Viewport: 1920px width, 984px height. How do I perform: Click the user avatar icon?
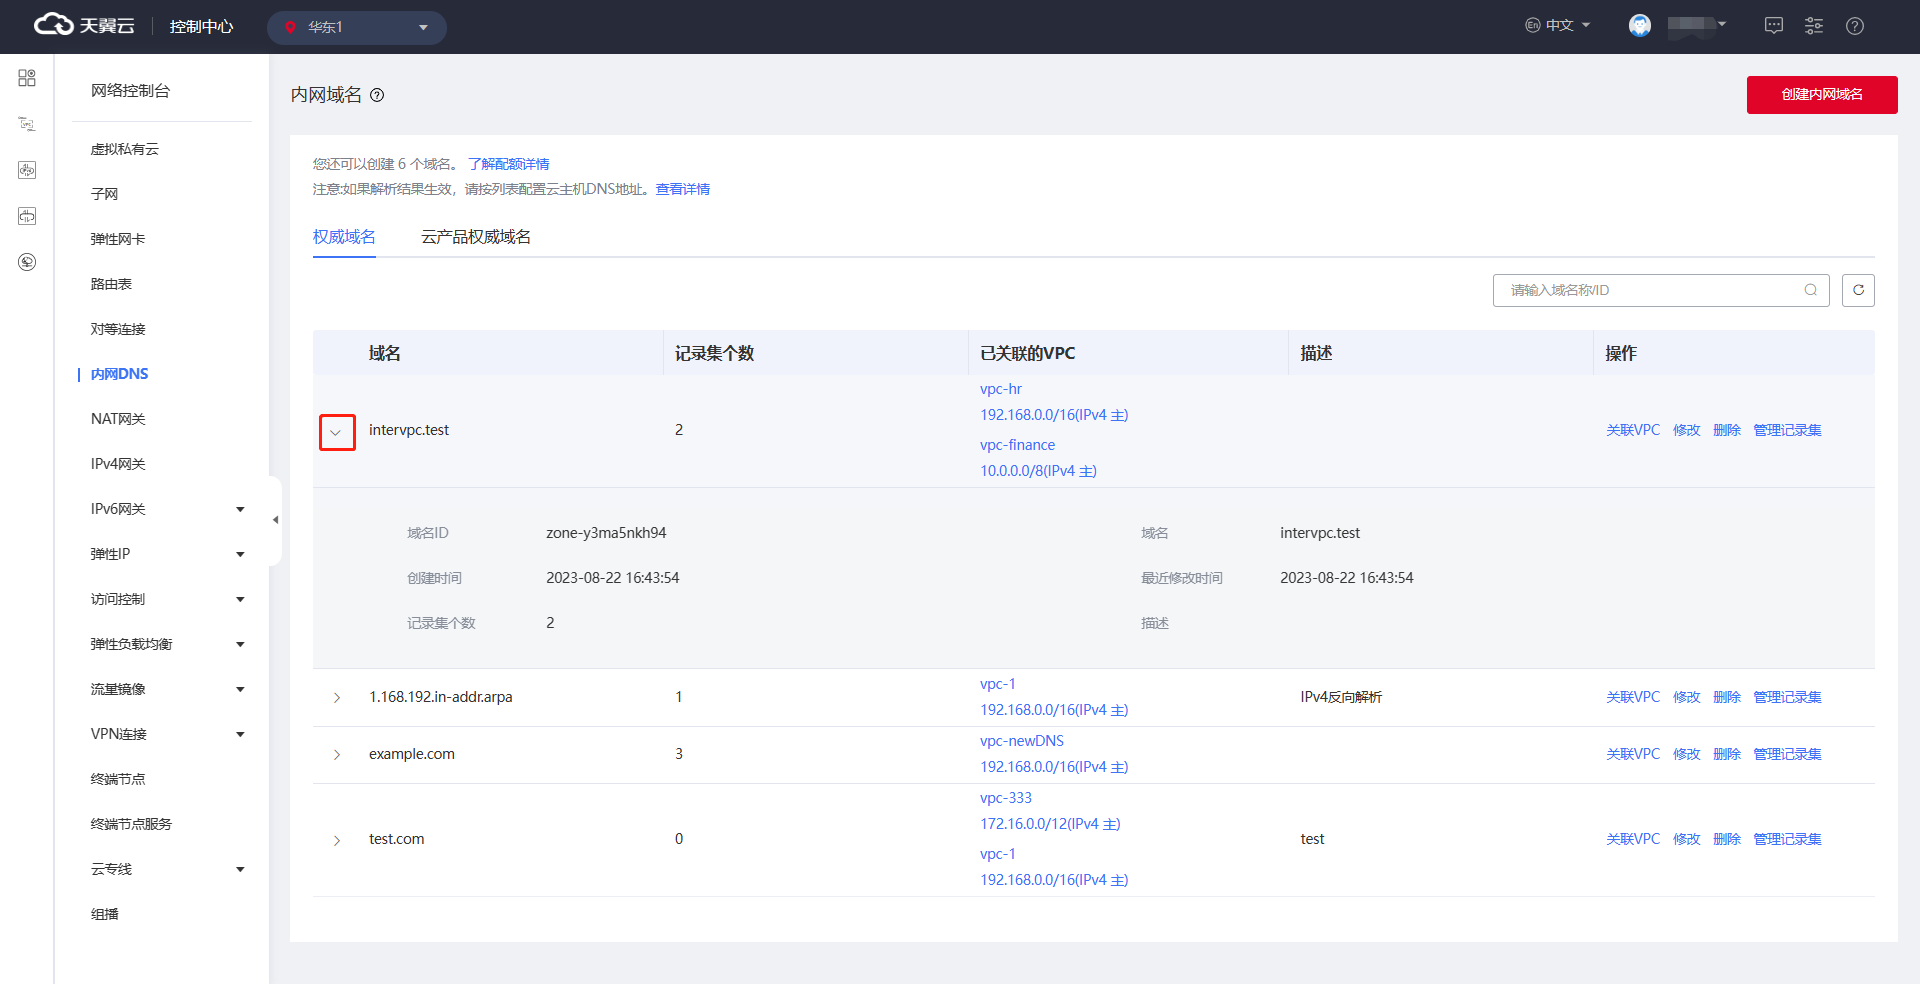(1639, 26)
